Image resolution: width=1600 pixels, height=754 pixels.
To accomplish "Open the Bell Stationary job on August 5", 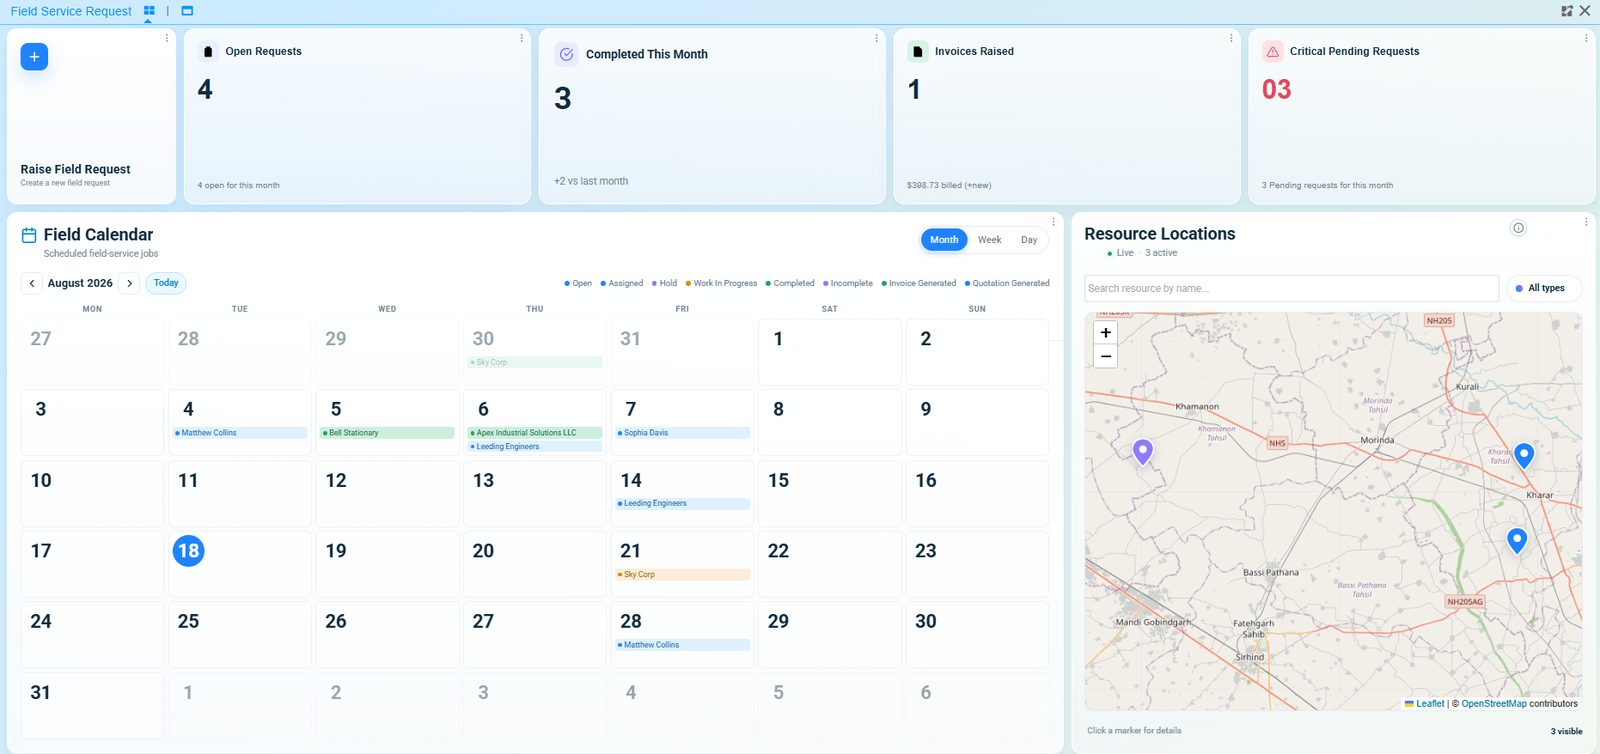I will tap(387, 433).
